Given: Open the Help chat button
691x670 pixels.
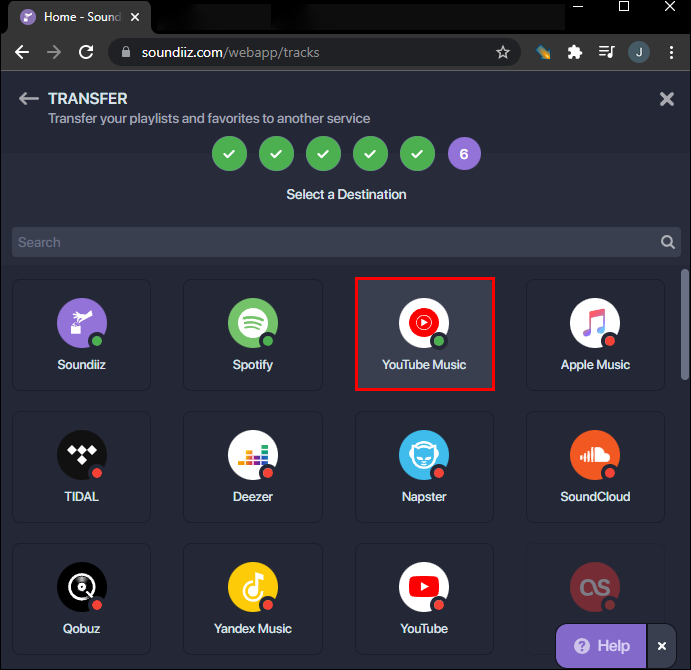Looking at the screenshot, I should point(602,646).
